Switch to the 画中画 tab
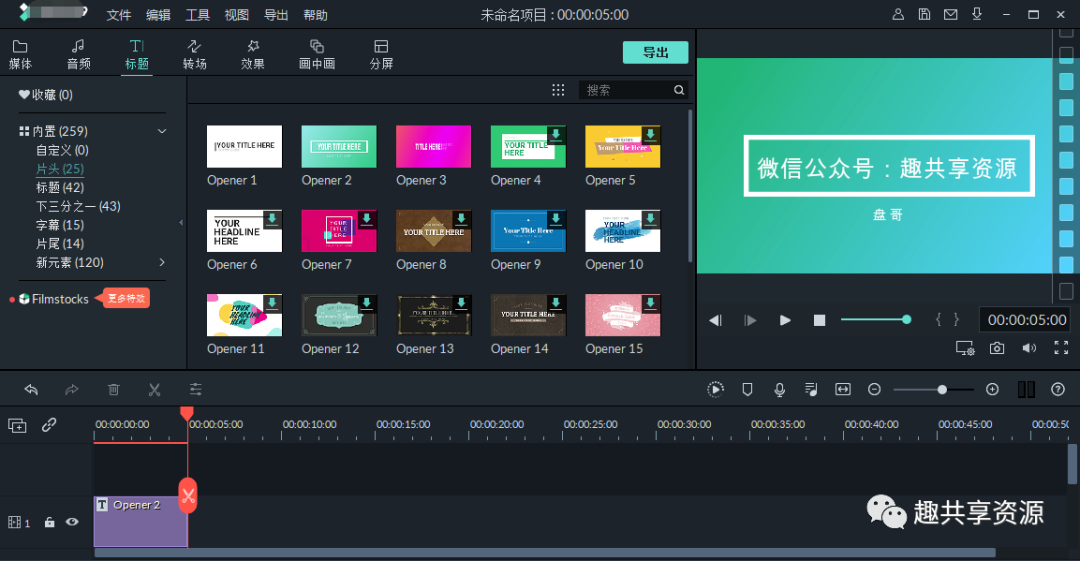This screenshot has width=1080, height=561. 317,54
